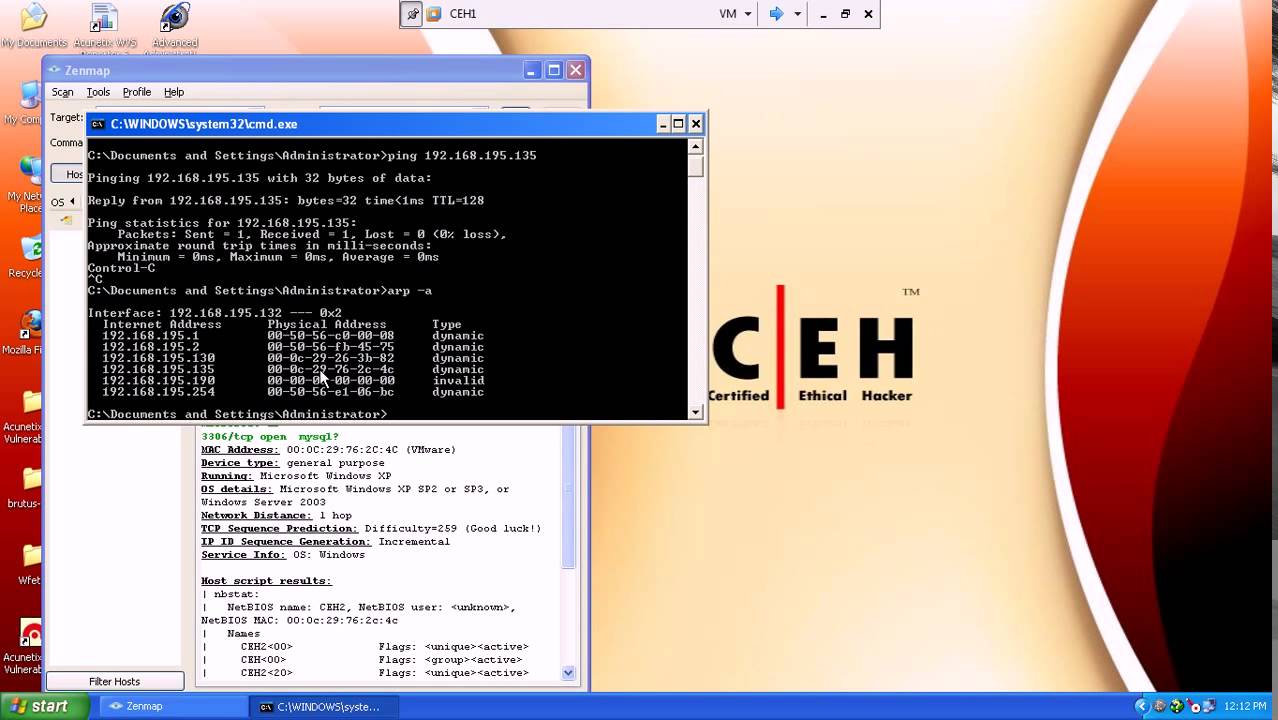The height and width of the screenshot is (720, 1278).
Task: Click the cmd.exe title bar icon
Action: 98,124
